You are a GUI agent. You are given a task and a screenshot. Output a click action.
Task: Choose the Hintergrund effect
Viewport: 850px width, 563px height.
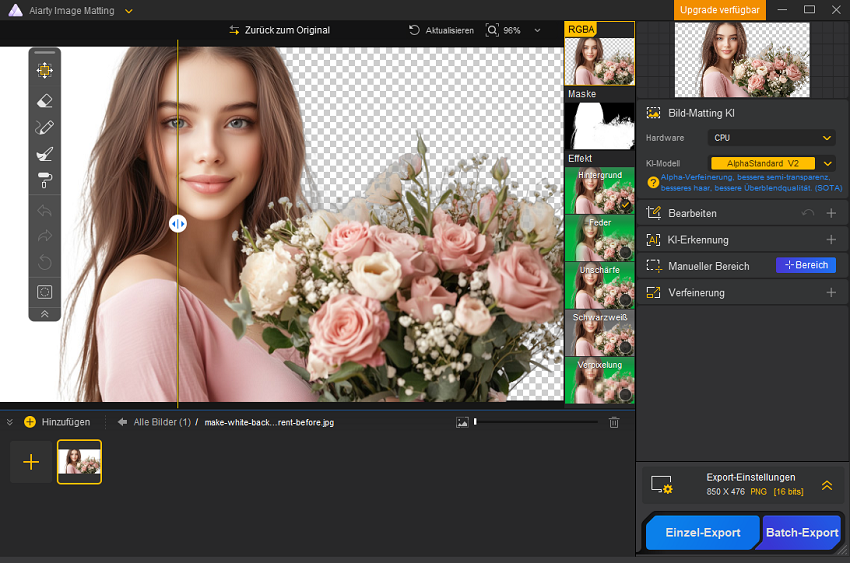[599, 190]
